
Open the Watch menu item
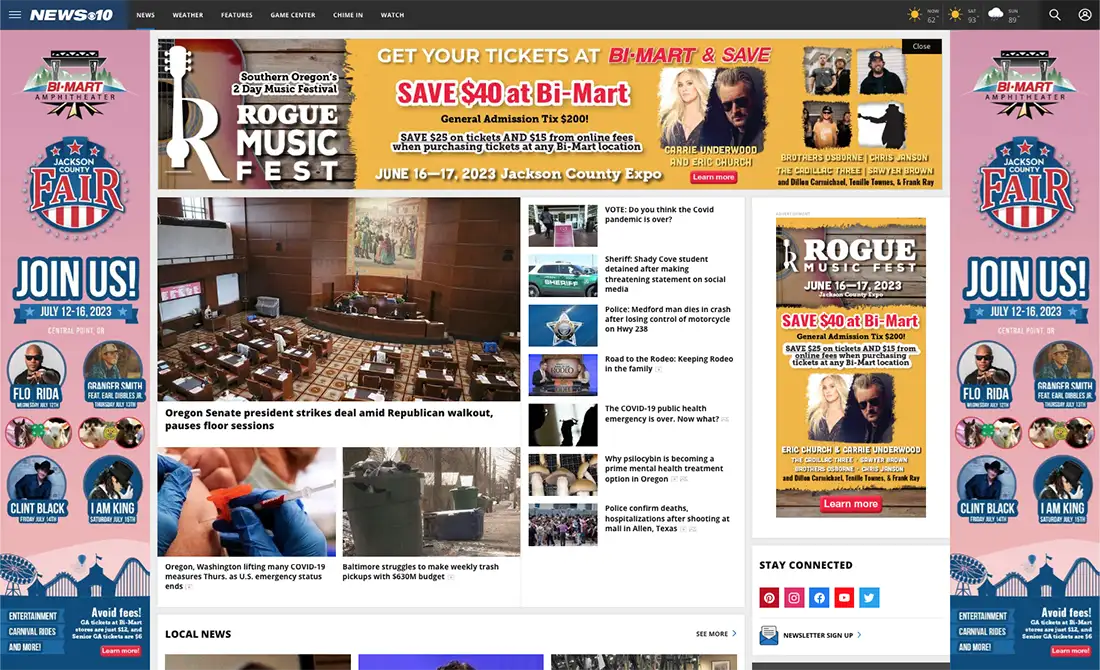click(x=392, y=15)
